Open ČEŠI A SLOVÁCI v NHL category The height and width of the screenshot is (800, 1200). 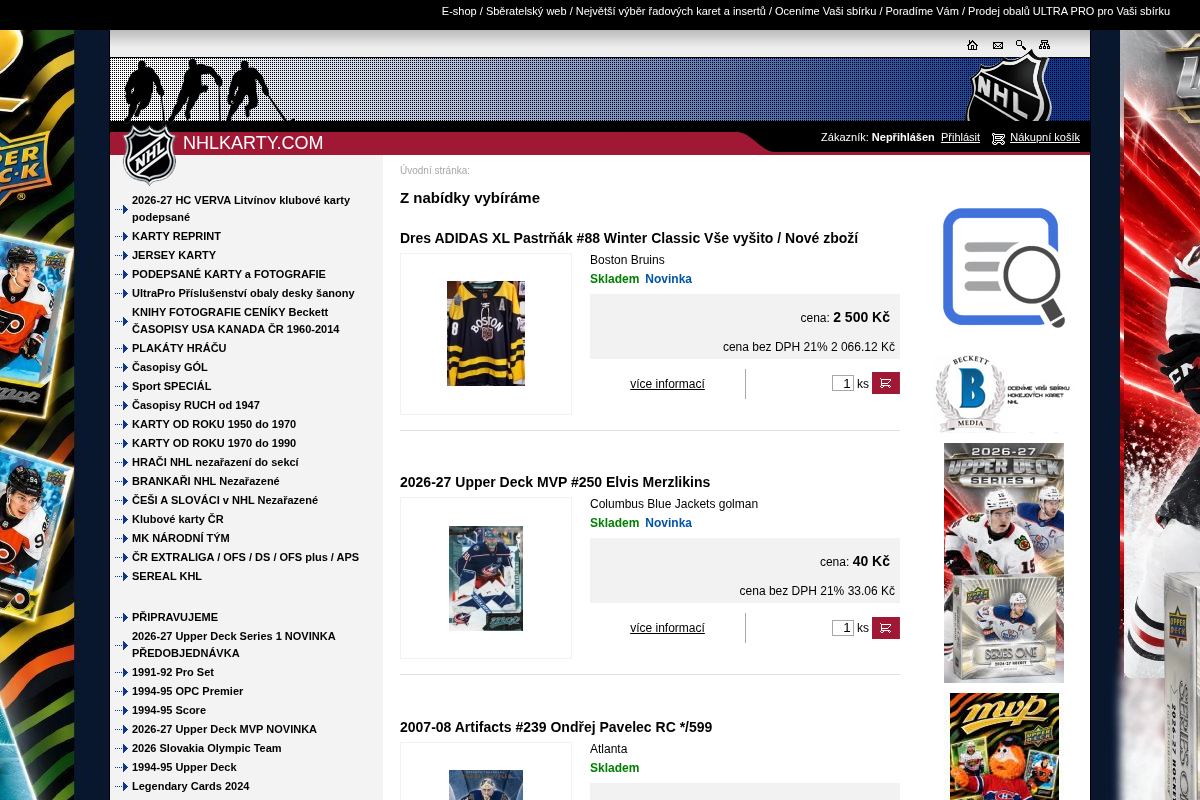(x=225, y=500)
